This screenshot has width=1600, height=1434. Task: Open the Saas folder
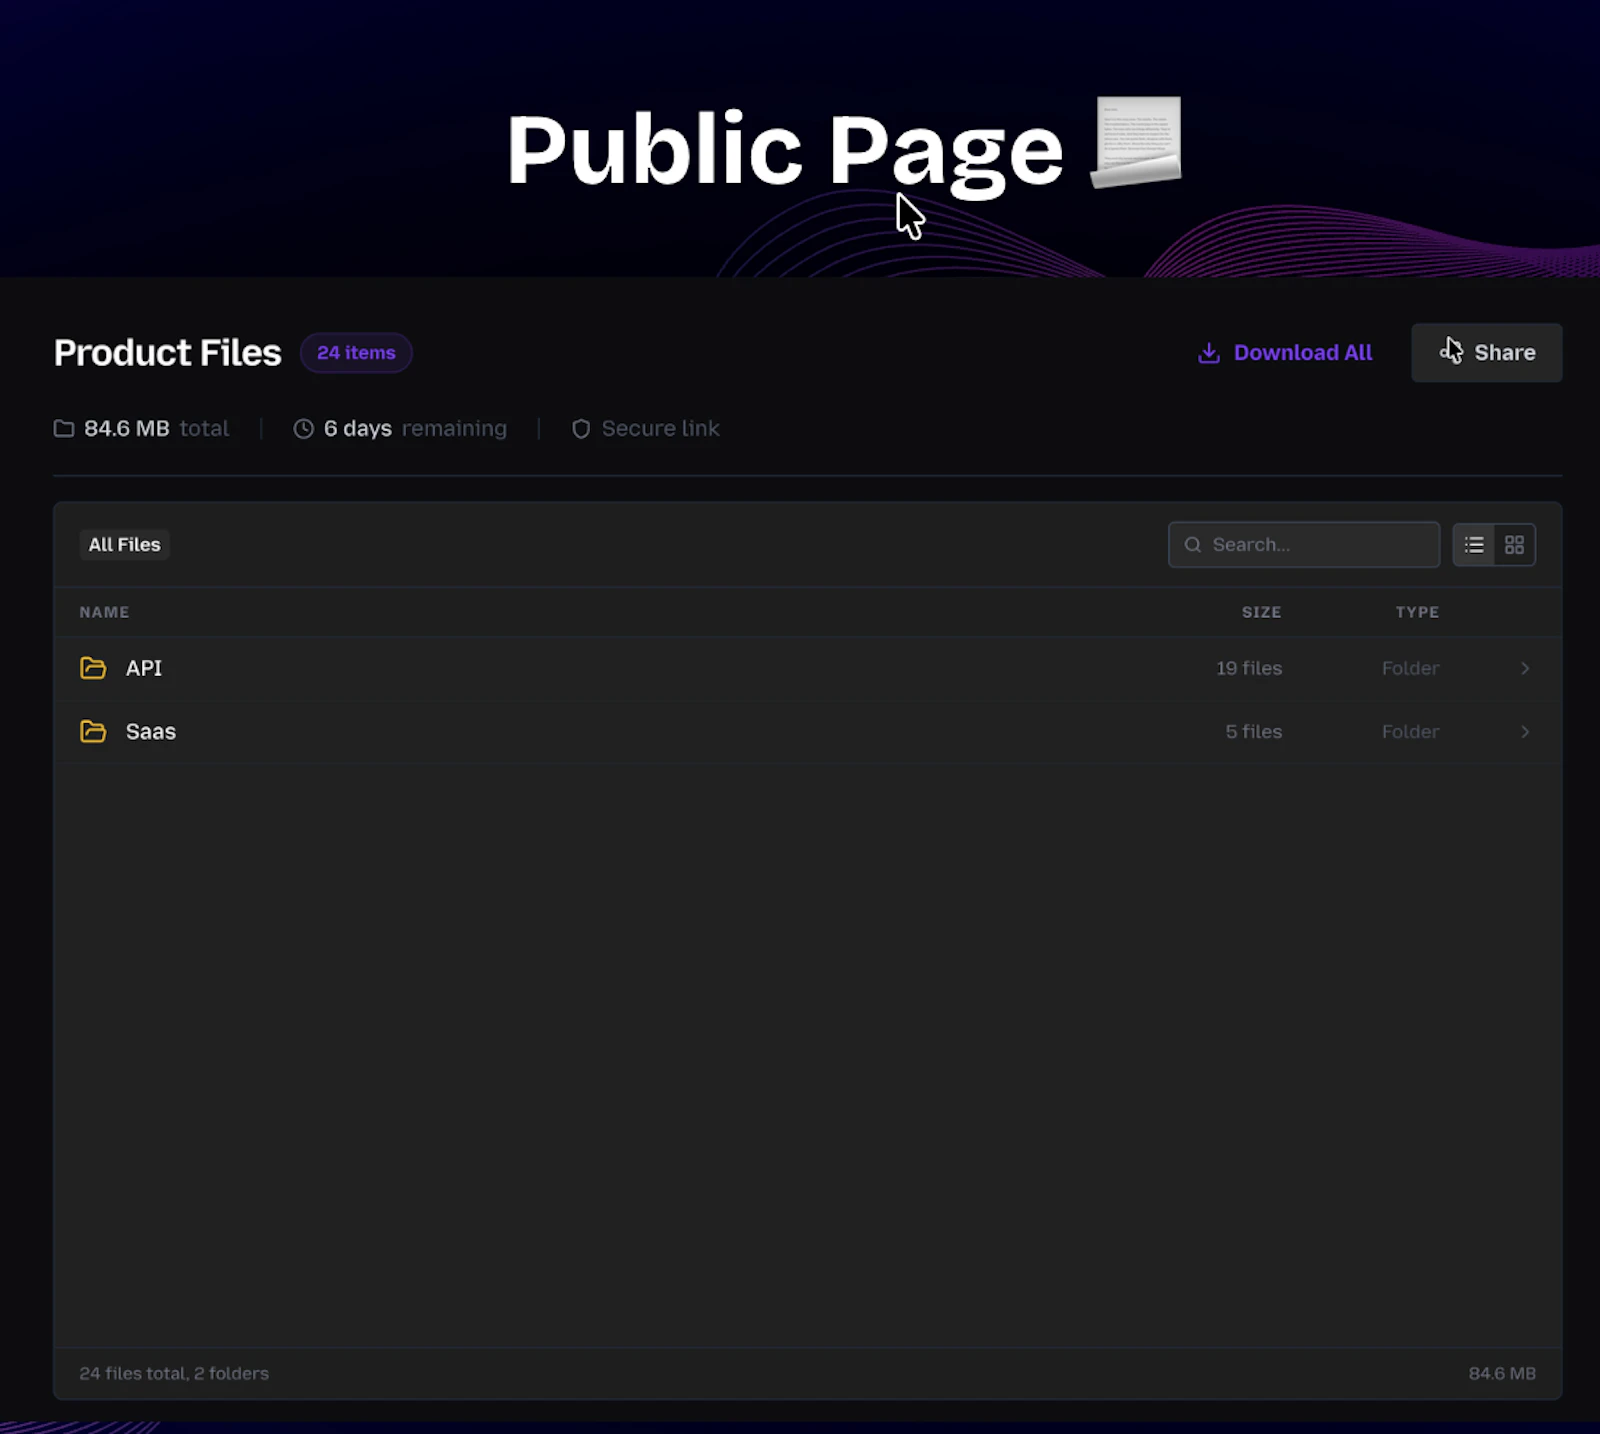coord(150,731)
